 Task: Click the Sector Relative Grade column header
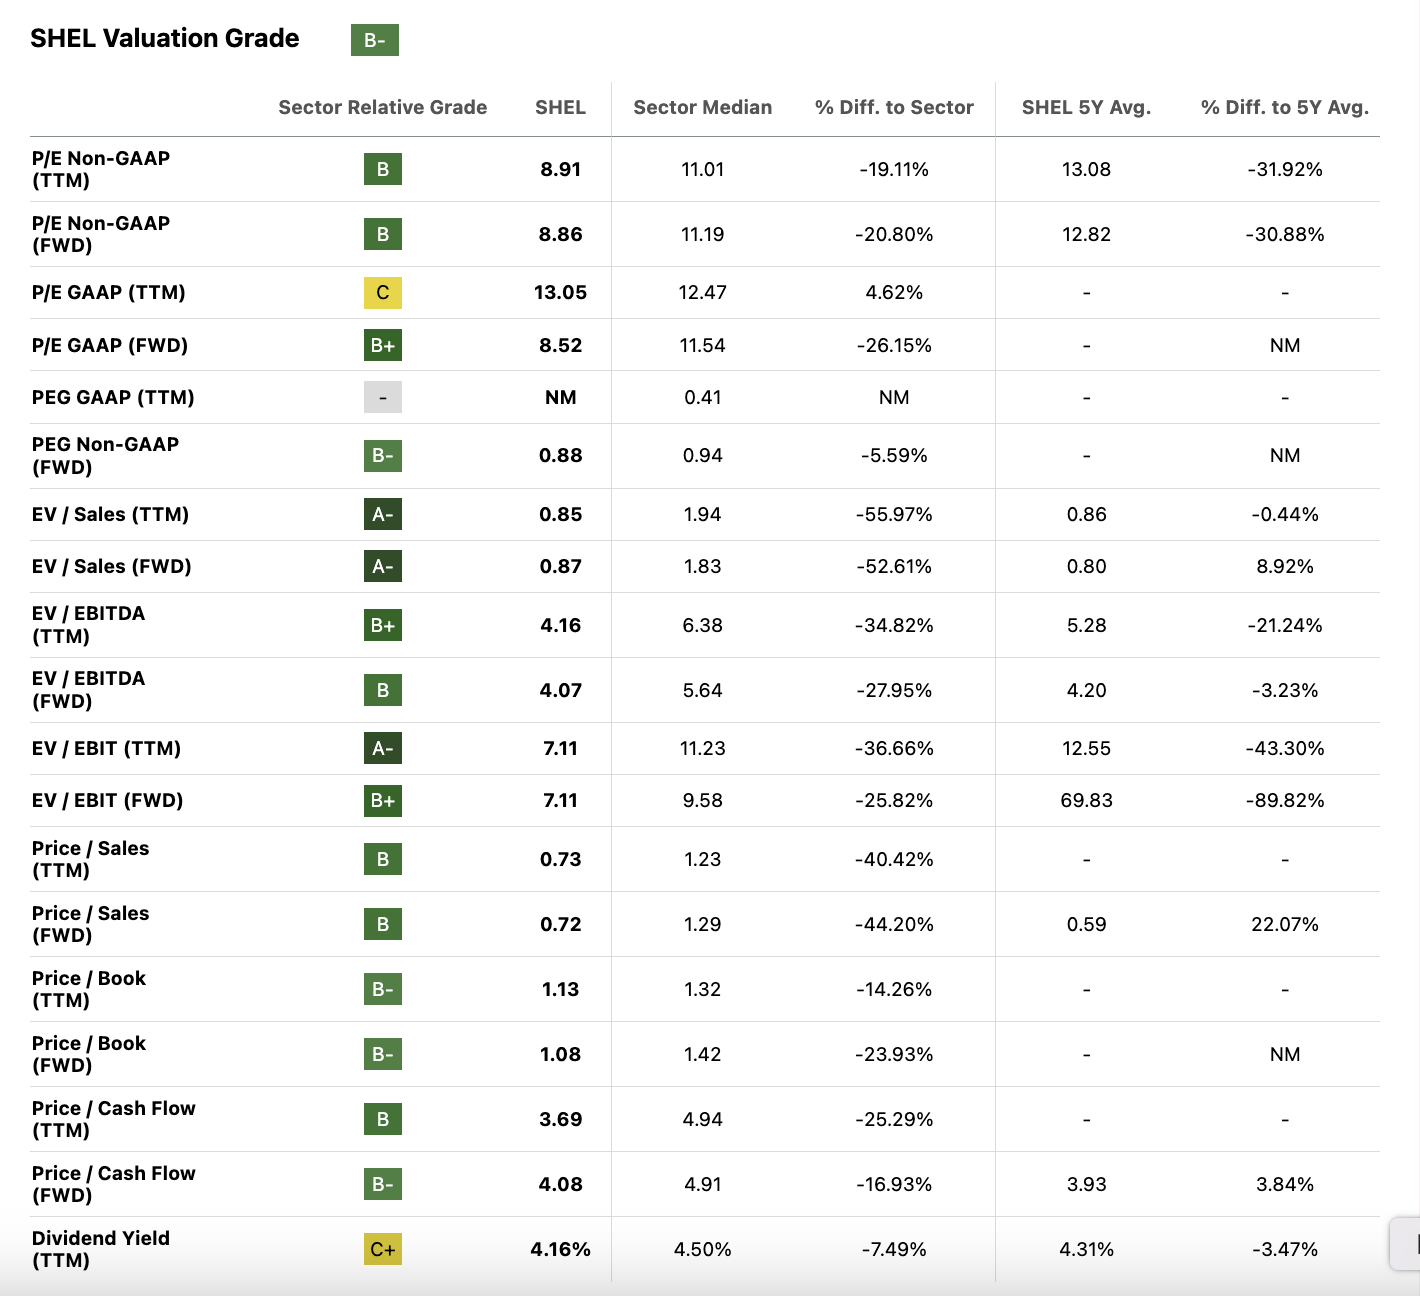click(382, 107)
